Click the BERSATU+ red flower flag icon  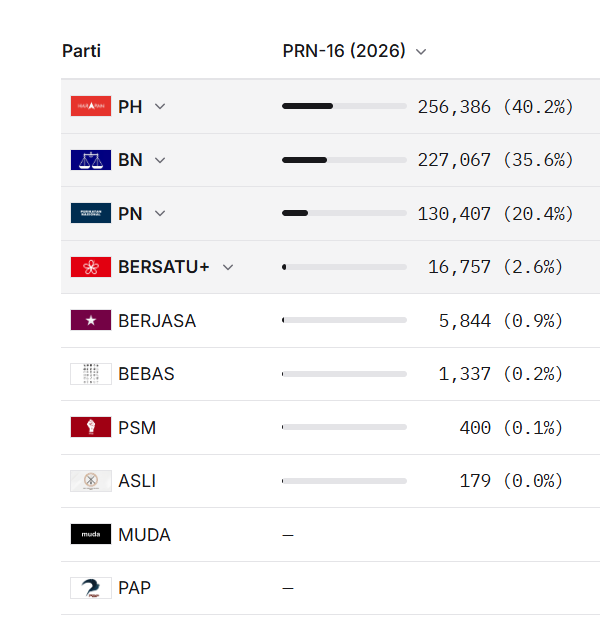click(x=91, y=267)
